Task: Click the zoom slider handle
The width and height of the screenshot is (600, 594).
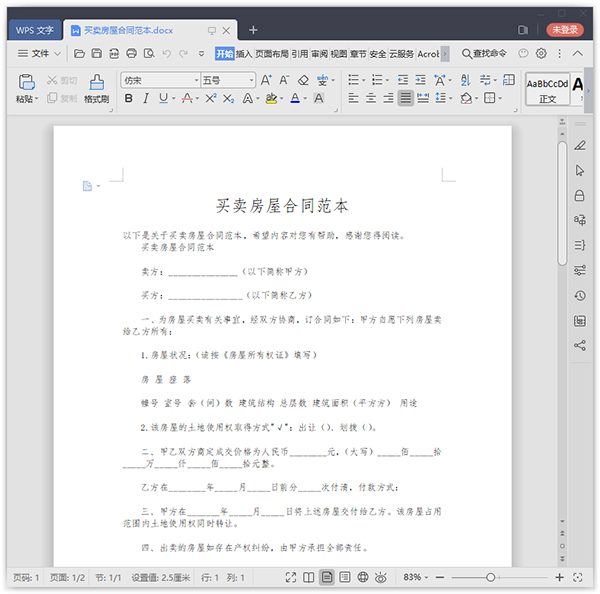Action: point(490,577)
